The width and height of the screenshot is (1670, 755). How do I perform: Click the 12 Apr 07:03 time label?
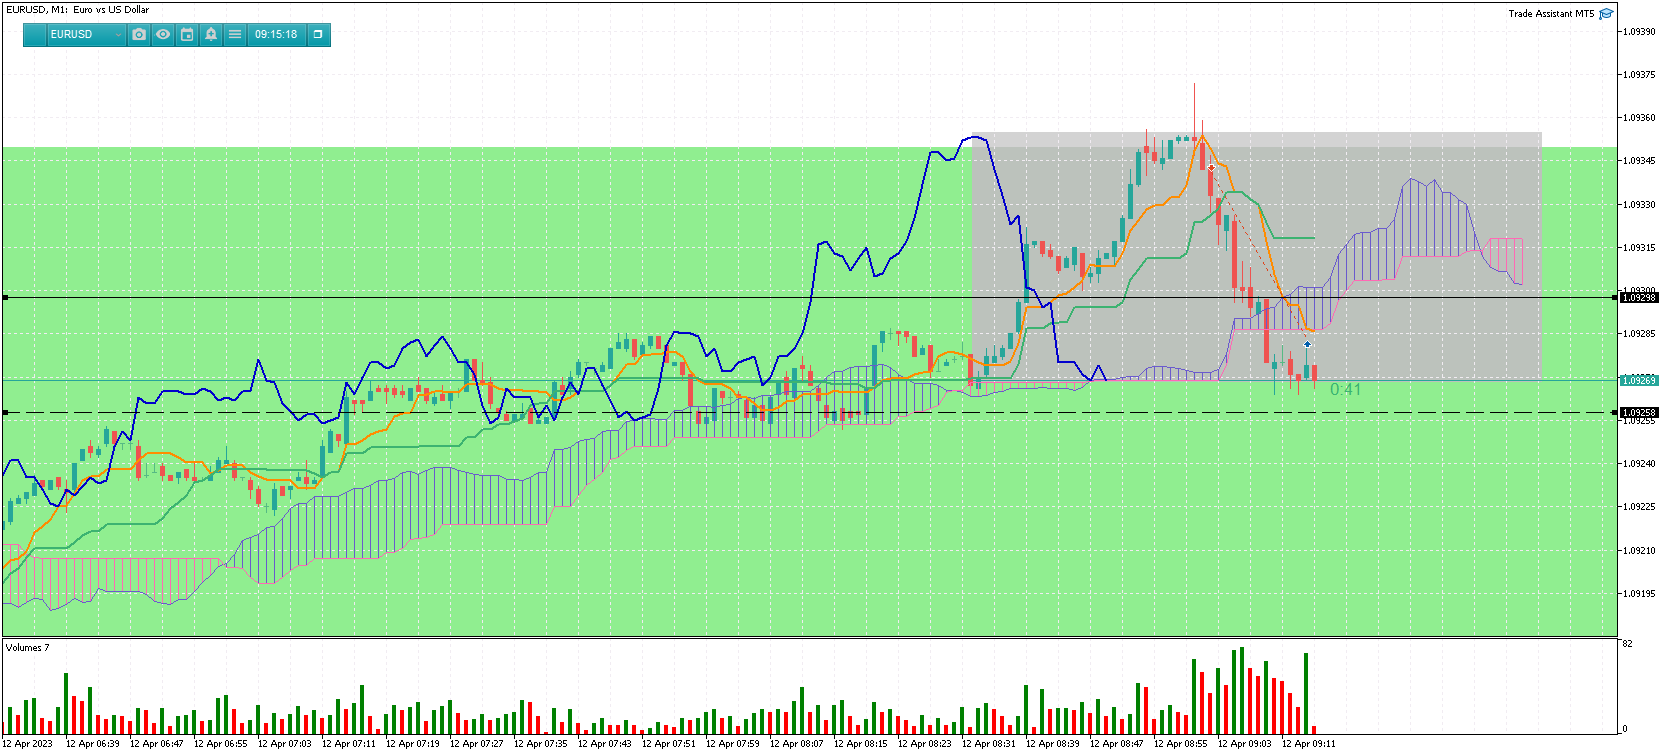pos(285,743)
